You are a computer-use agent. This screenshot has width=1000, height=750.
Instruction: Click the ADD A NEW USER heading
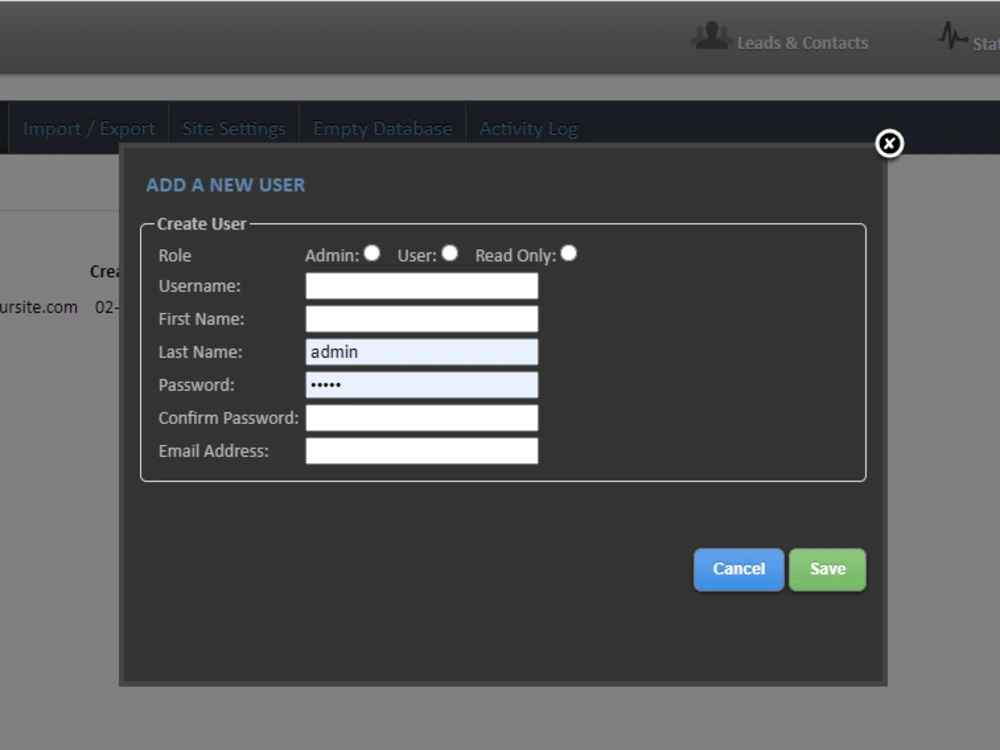pos(226,185)
